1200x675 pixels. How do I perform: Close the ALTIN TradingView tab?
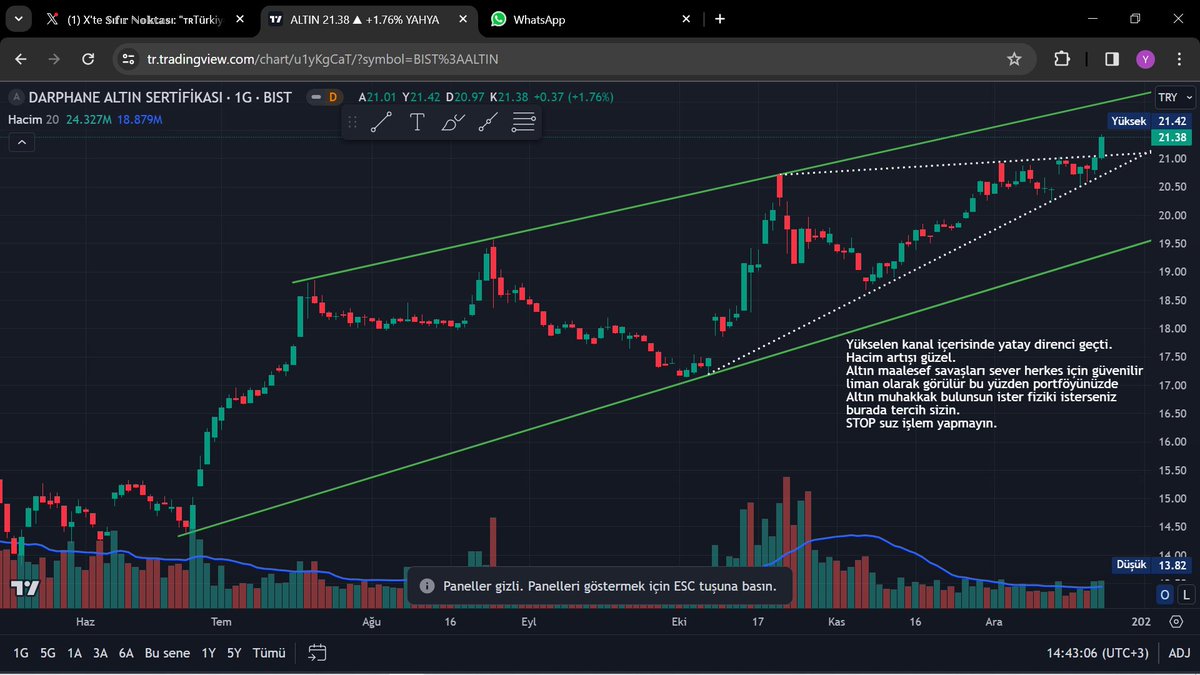(x=463, y=19)
